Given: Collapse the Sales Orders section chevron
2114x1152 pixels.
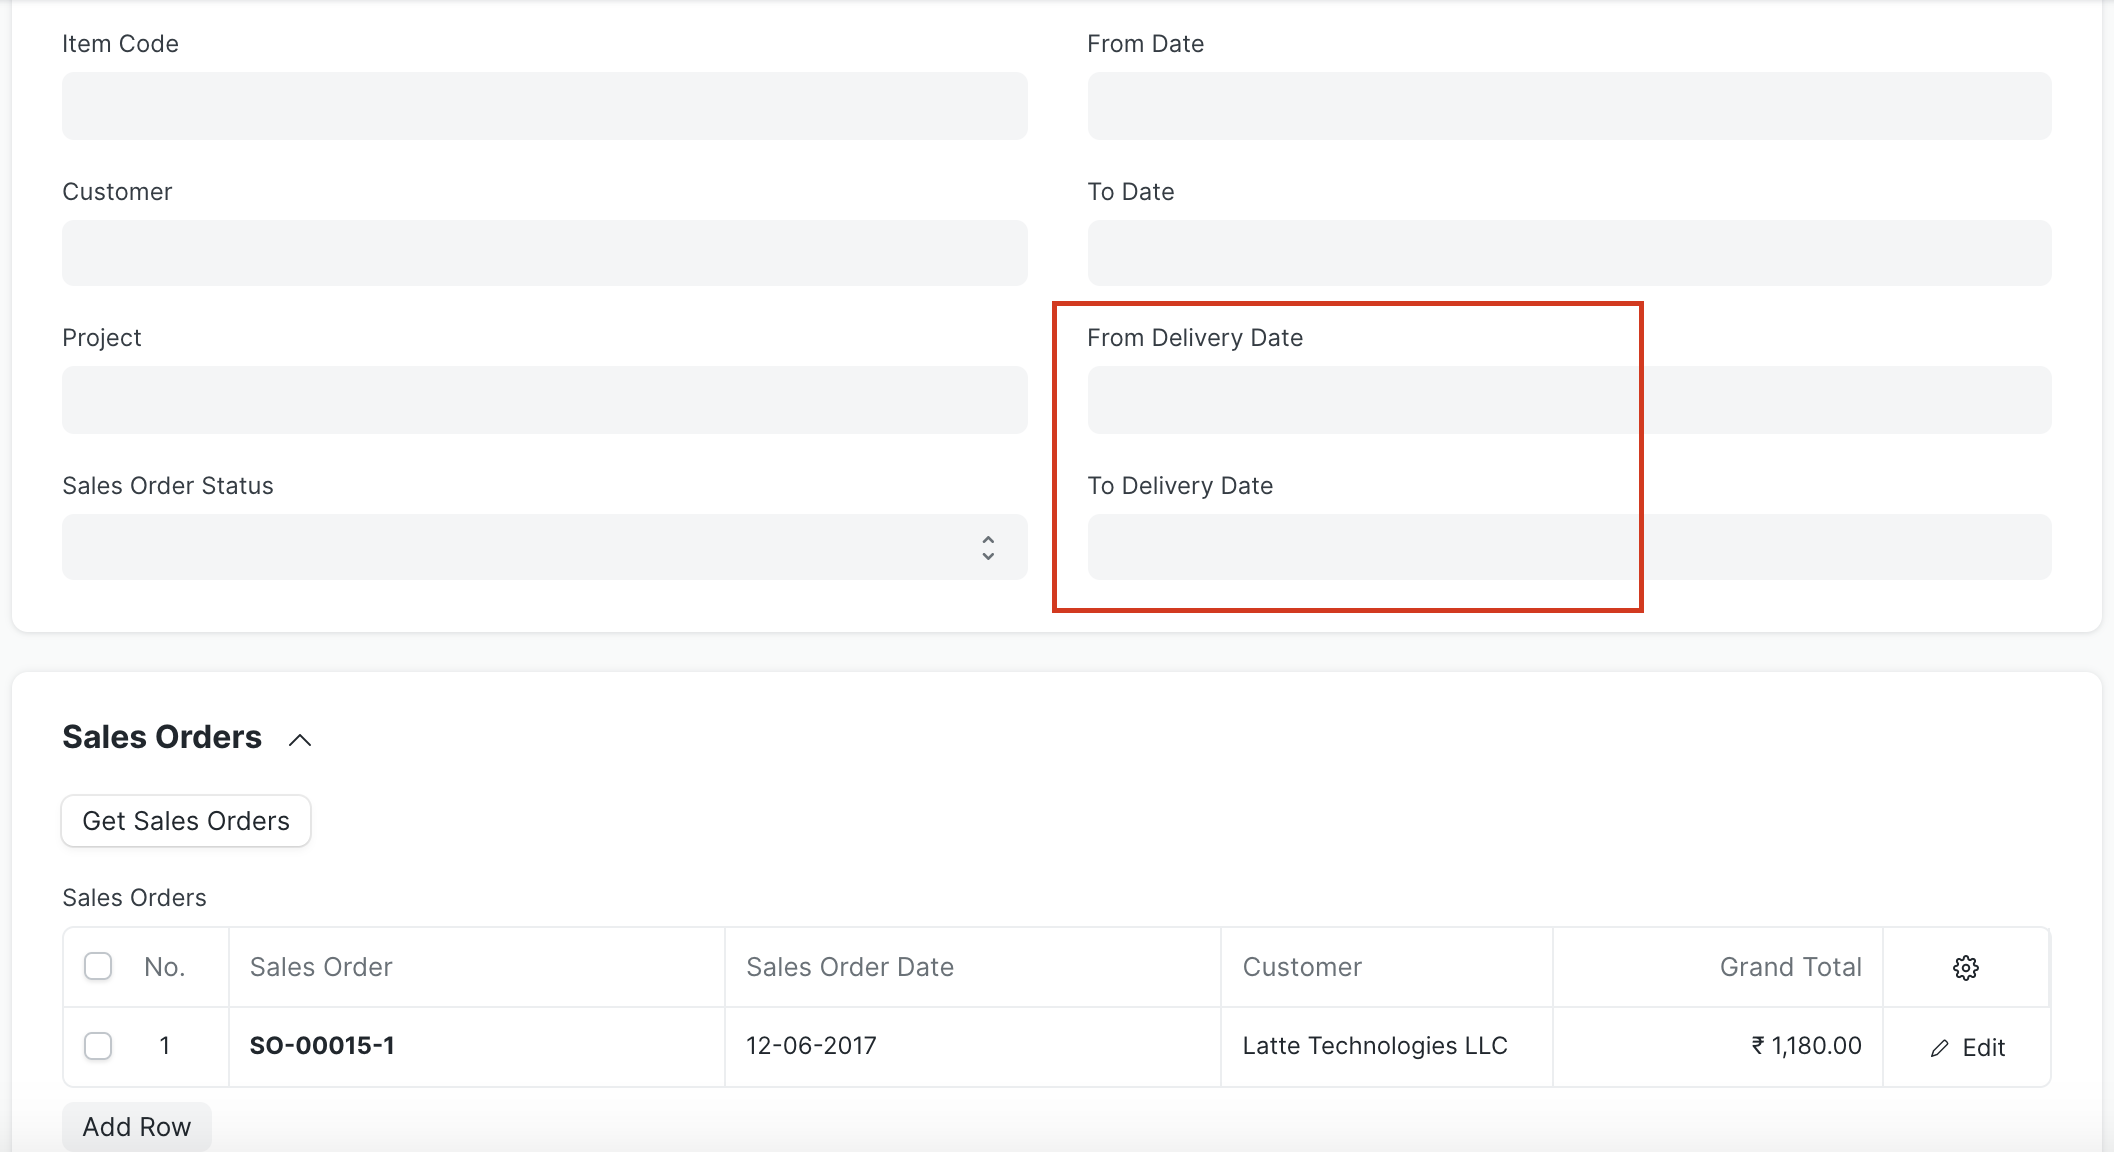Looking at the screenshot, I should click(x=300, y=740).
